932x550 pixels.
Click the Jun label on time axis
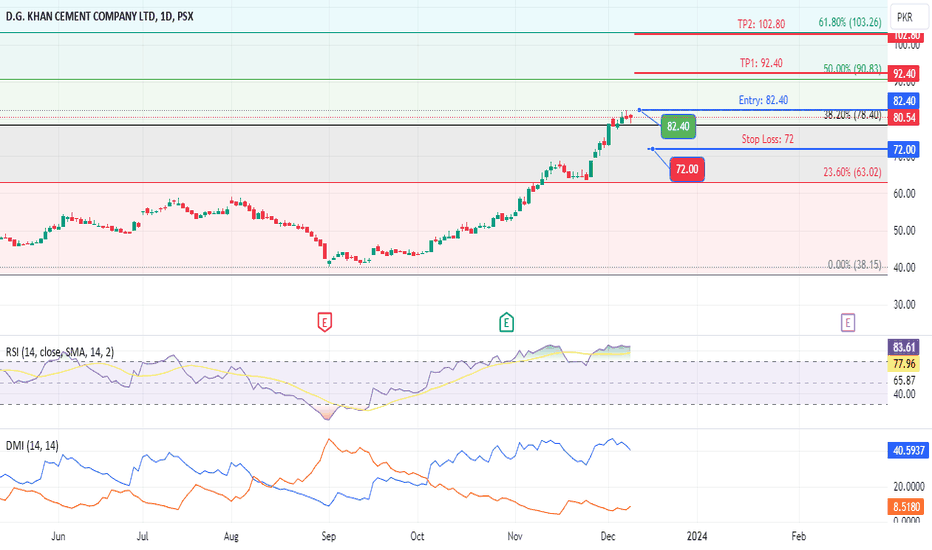58,536
